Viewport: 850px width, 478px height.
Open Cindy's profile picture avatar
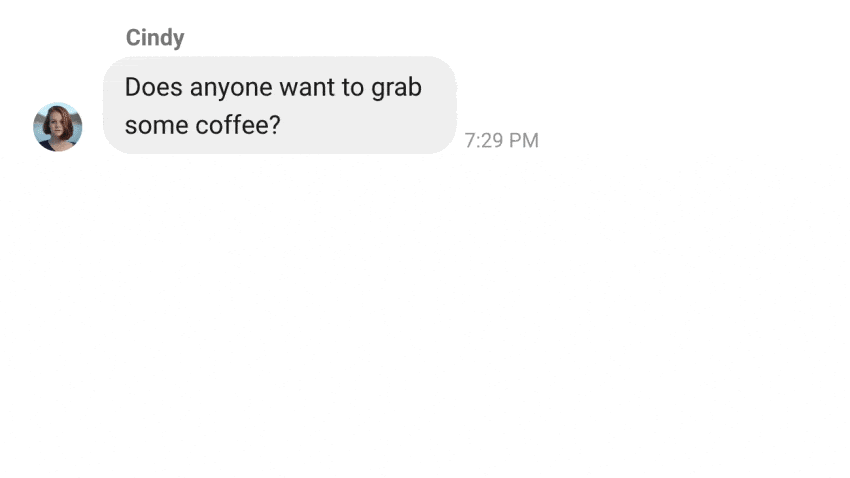[58, 127]
